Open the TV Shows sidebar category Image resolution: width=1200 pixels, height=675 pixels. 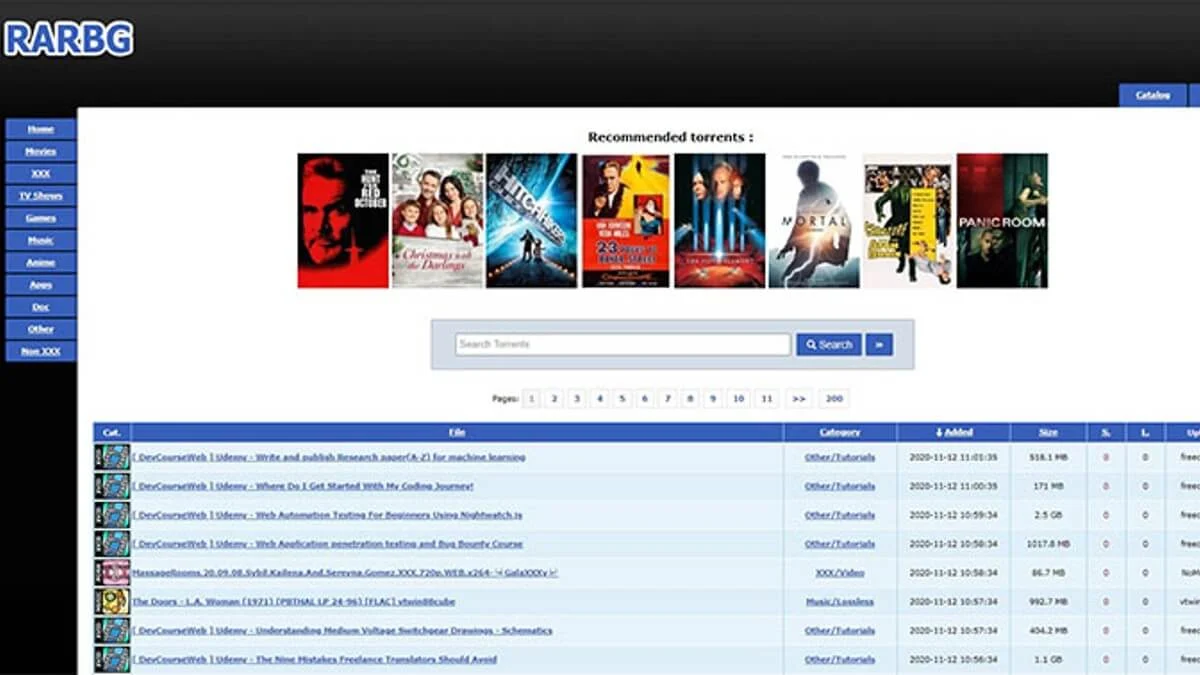point(41,196)
